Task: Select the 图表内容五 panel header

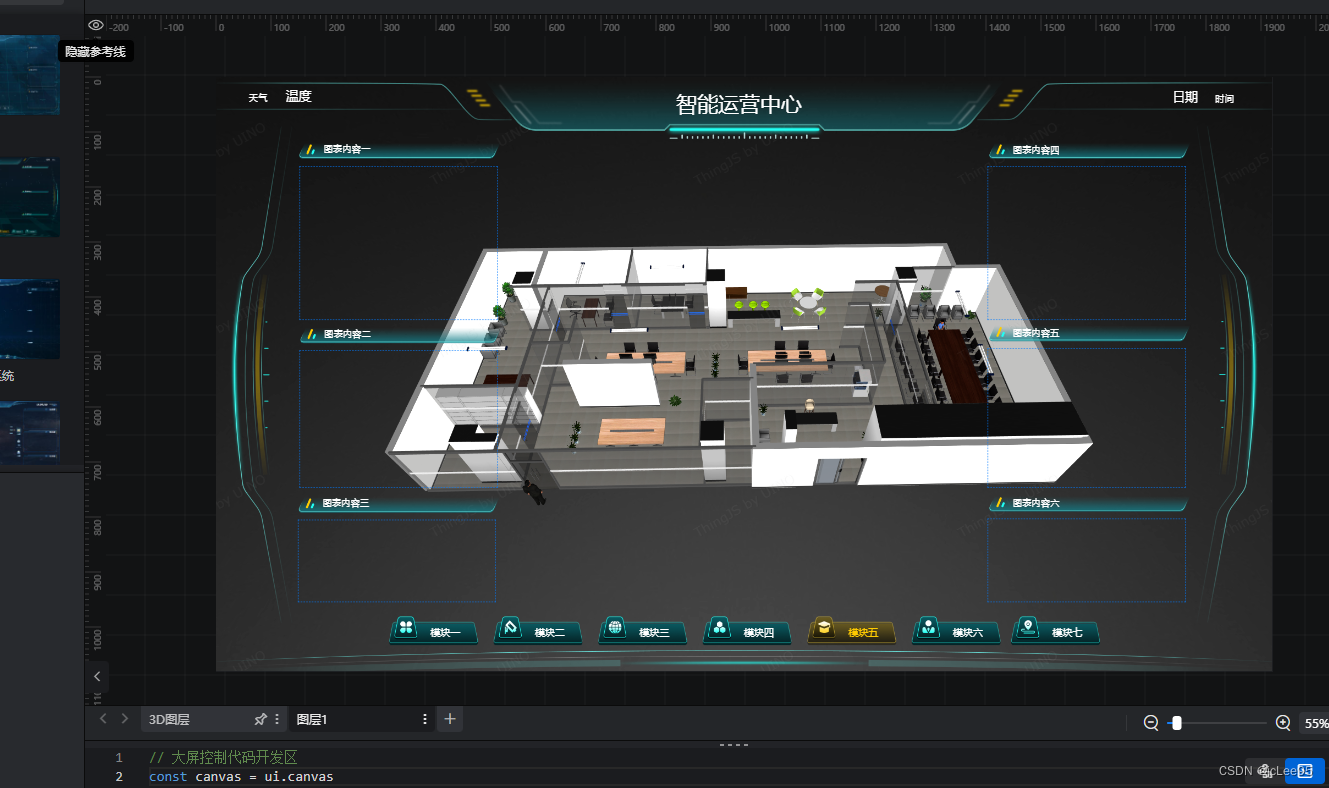Action: pyautogui.click(x=1088, y=333)
